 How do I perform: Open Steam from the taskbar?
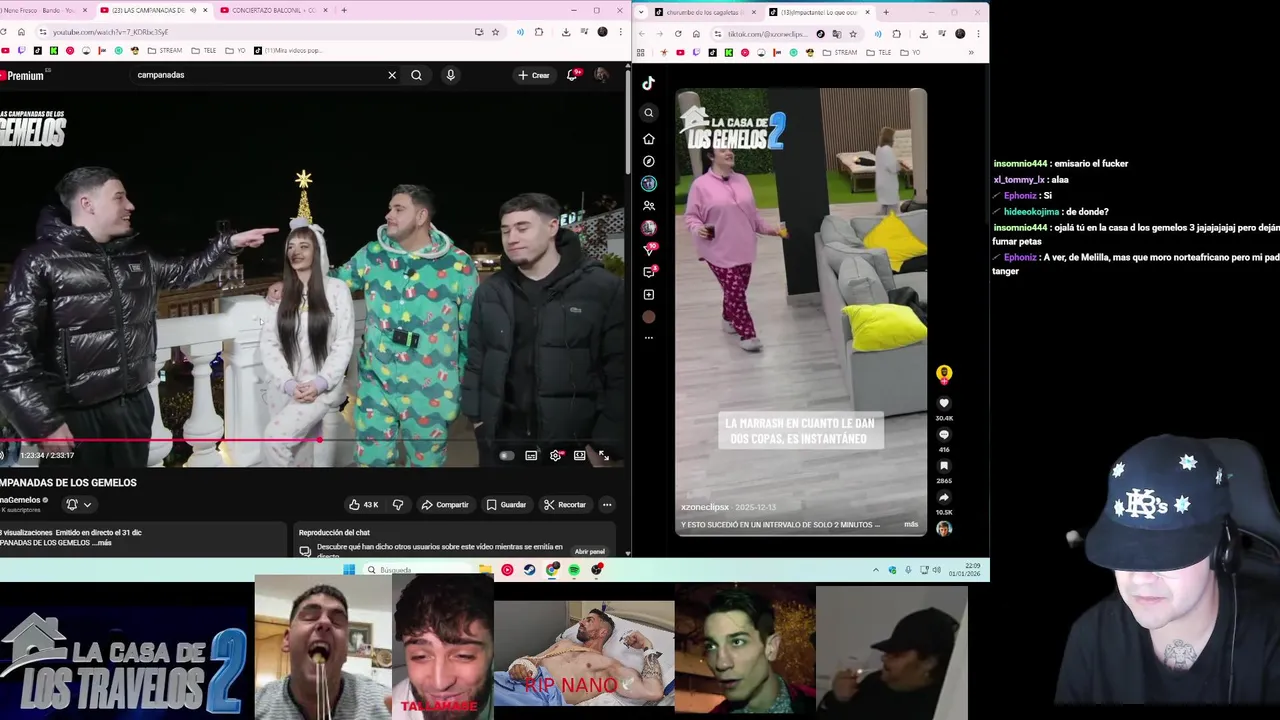[529, 570]
